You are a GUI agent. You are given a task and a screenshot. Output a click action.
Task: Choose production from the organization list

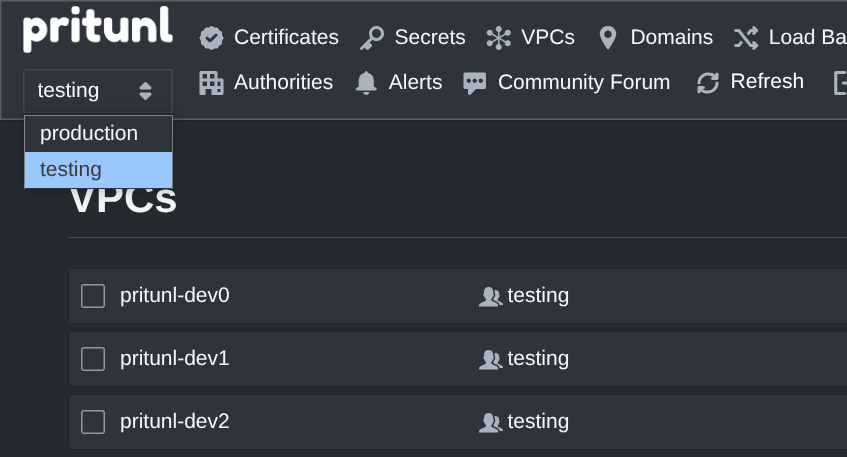click(89, 133)
